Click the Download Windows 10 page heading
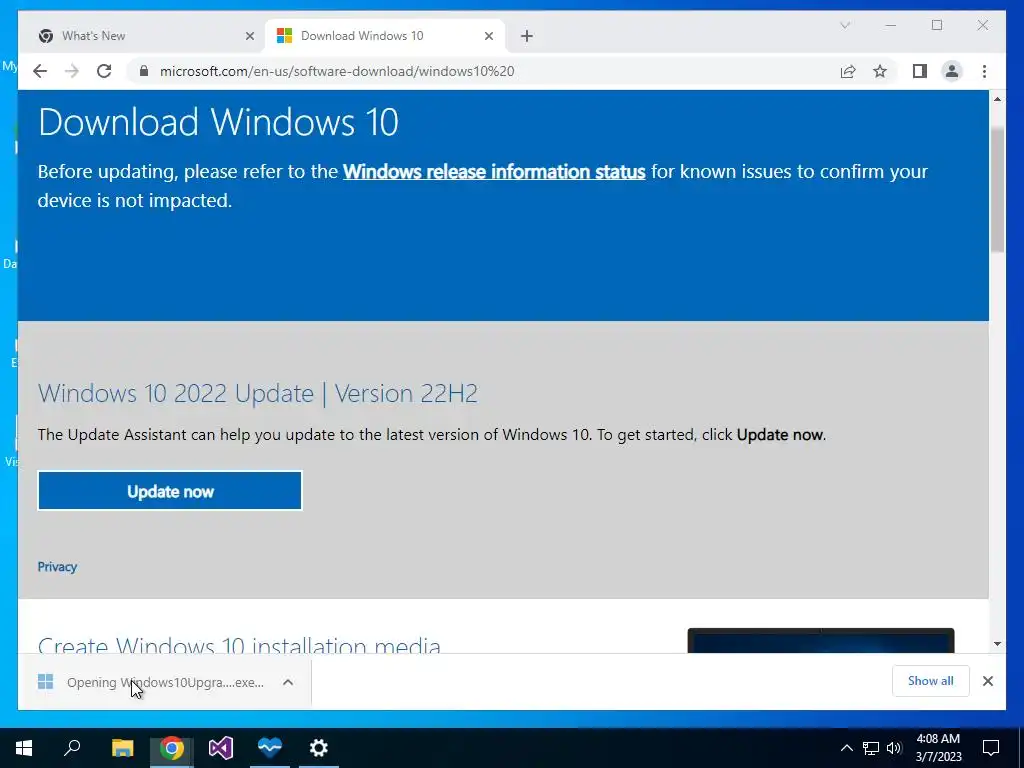Screen dimensions: 1024x768 point(218,121)
